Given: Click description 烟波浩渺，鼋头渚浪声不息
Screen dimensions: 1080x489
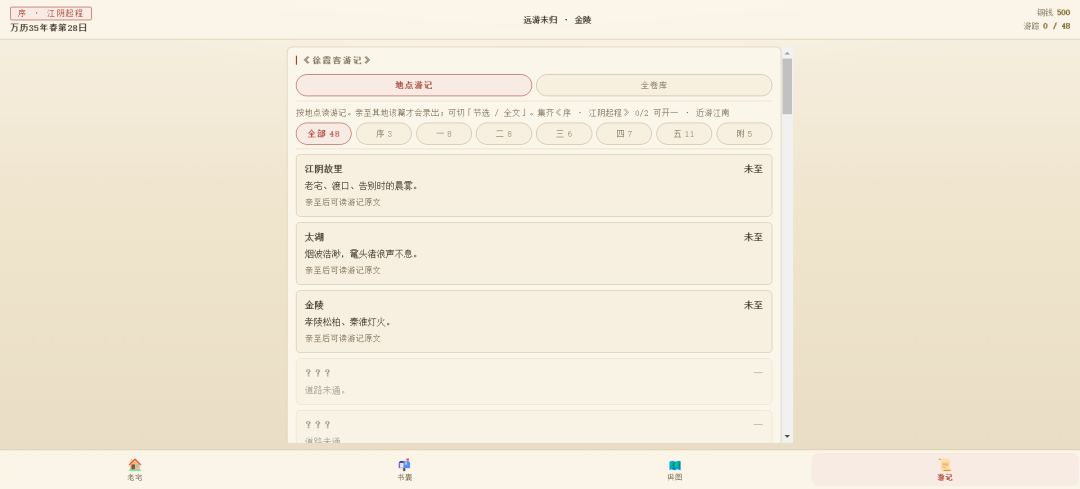Looking at the screenshot, I should [362, 254].
